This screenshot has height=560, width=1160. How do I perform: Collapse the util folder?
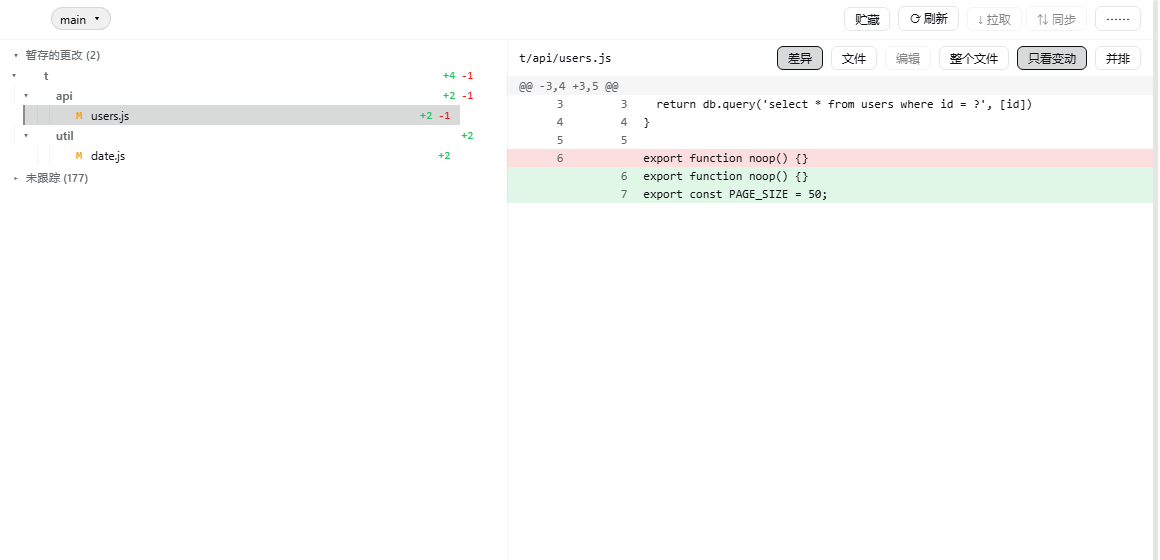(x=26, y=136)
